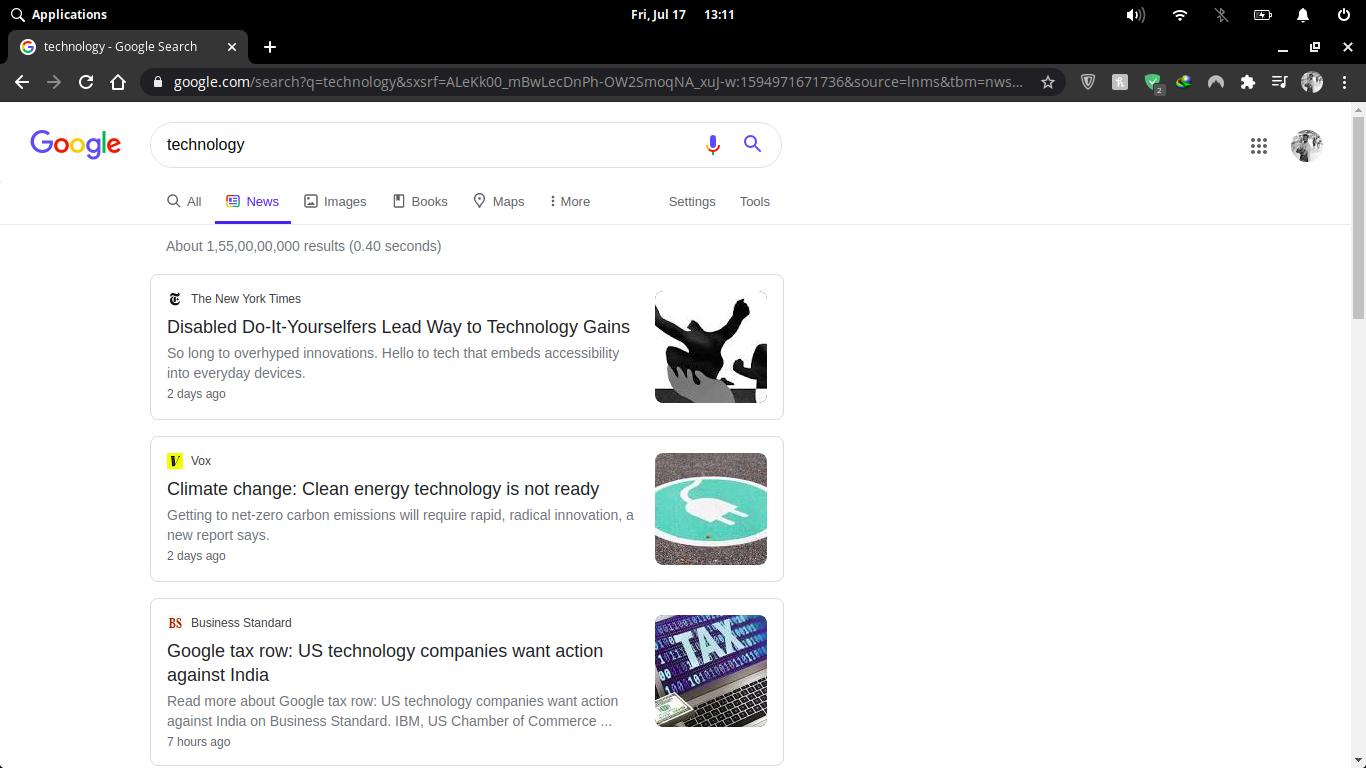Screen dimensions: 1366x768
Task: Open the Tools options
Action: click(x=755, y=202)
